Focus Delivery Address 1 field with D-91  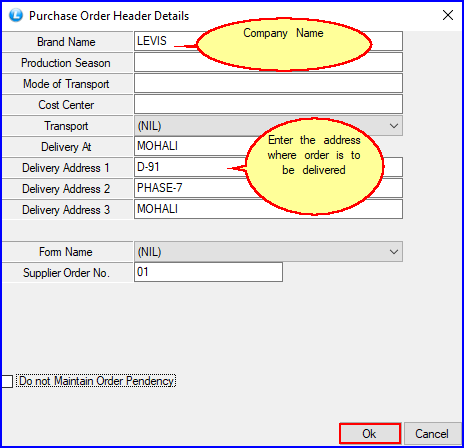tap(268, 167)
